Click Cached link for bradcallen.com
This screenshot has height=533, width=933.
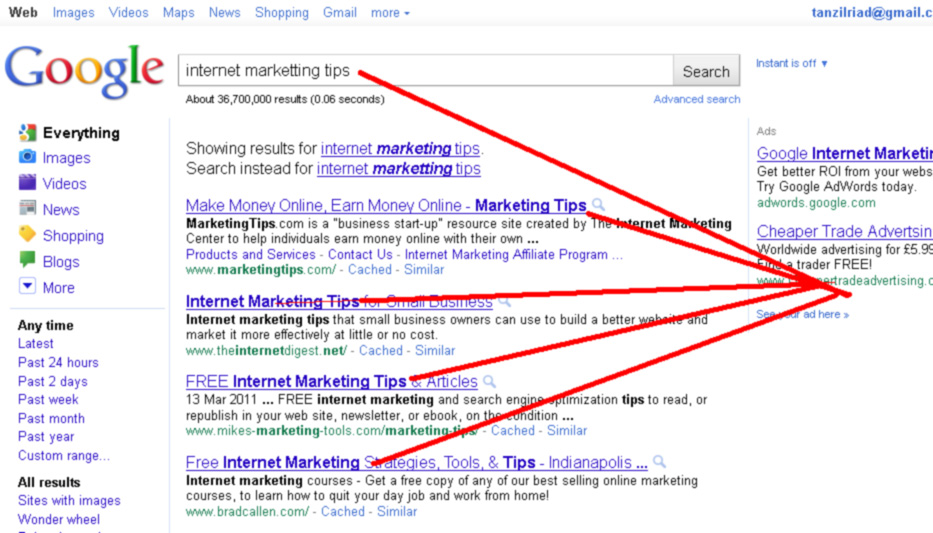(x=343, y=511)
